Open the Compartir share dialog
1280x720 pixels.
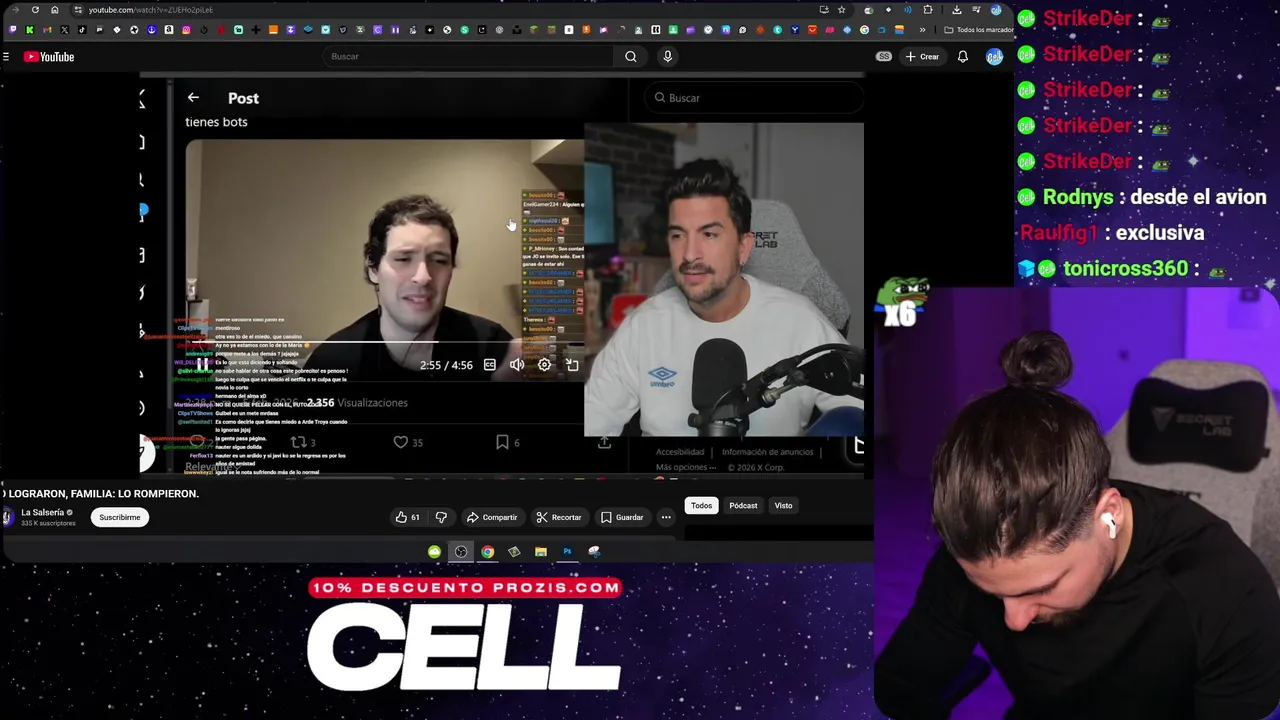[492, 518]
